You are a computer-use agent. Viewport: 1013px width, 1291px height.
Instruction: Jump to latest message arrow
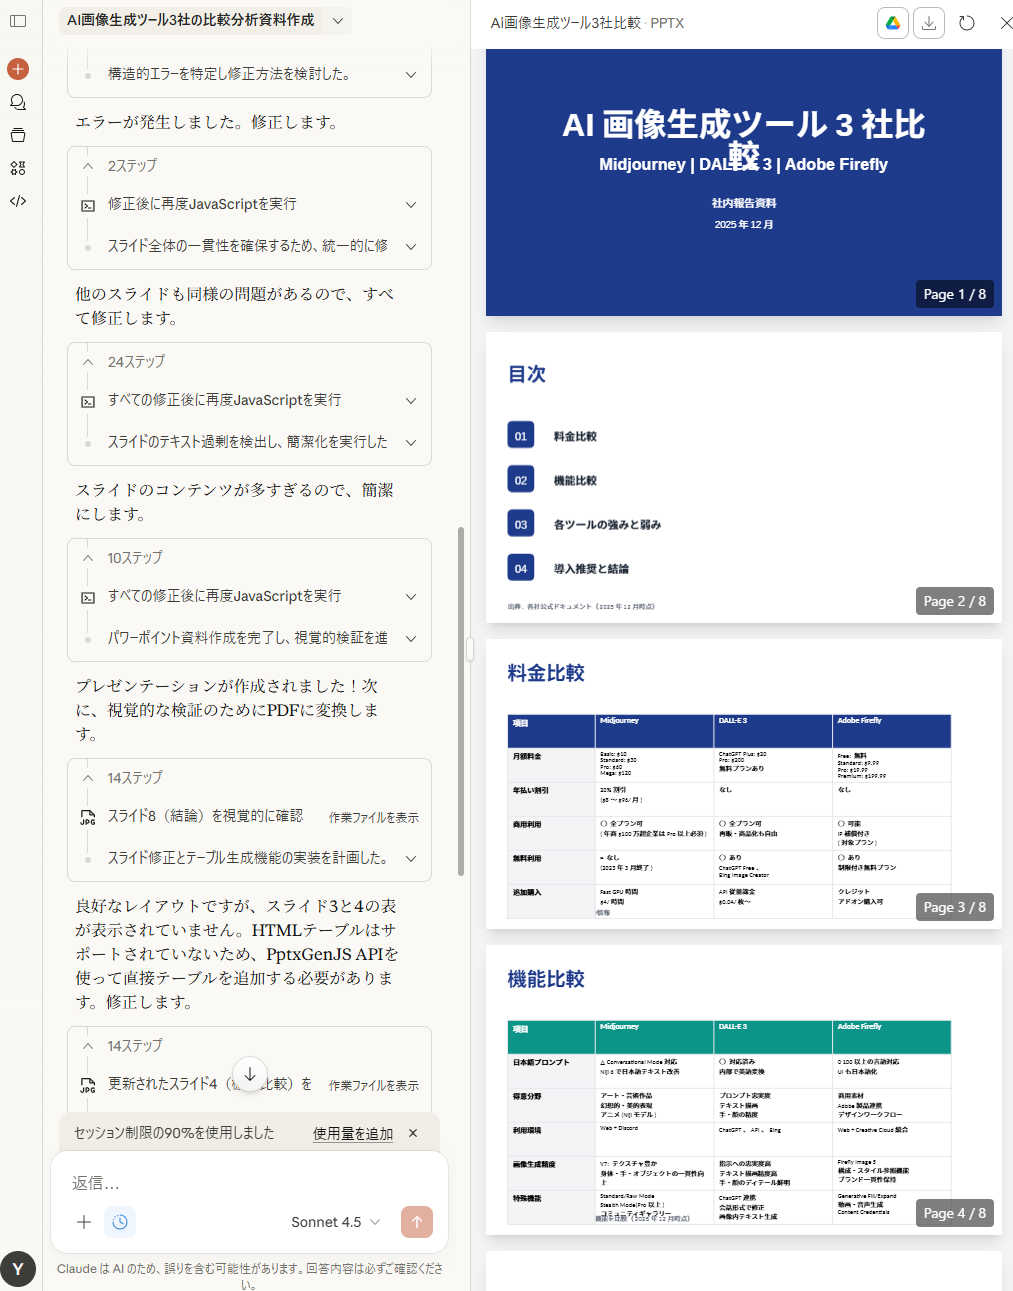point(250,1074)
